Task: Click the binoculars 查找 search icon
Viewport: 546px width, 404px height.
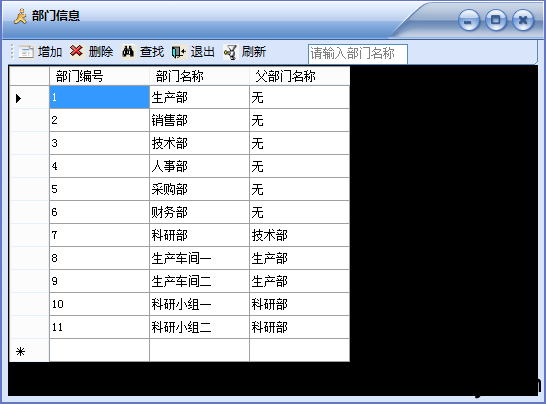Action: coord(128,52)
